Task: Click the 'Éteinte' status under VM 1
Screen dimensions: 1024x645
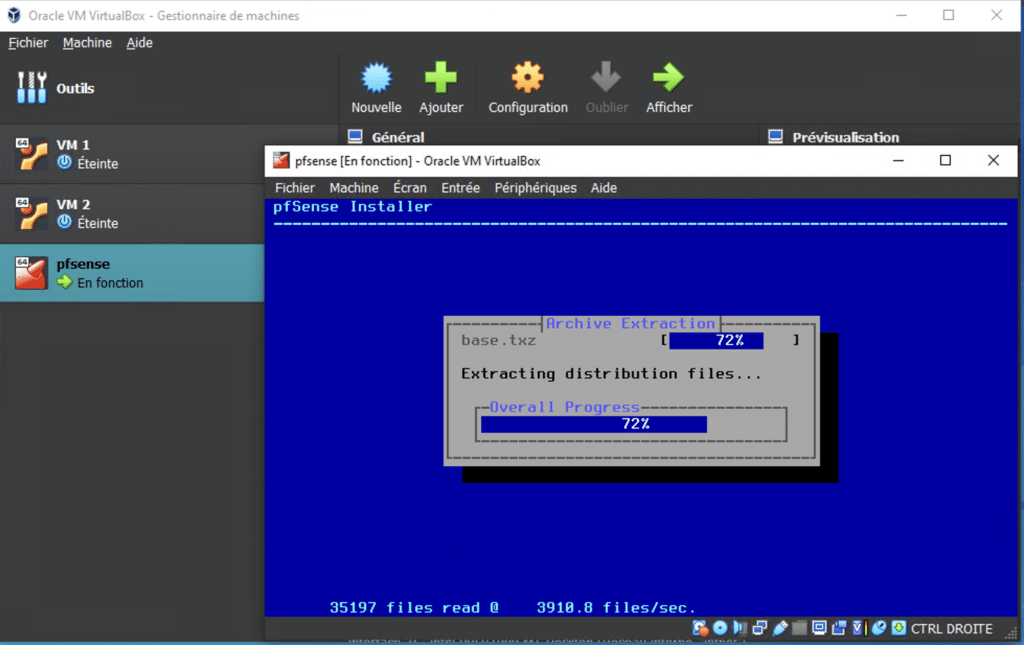Action: [97, 163]
